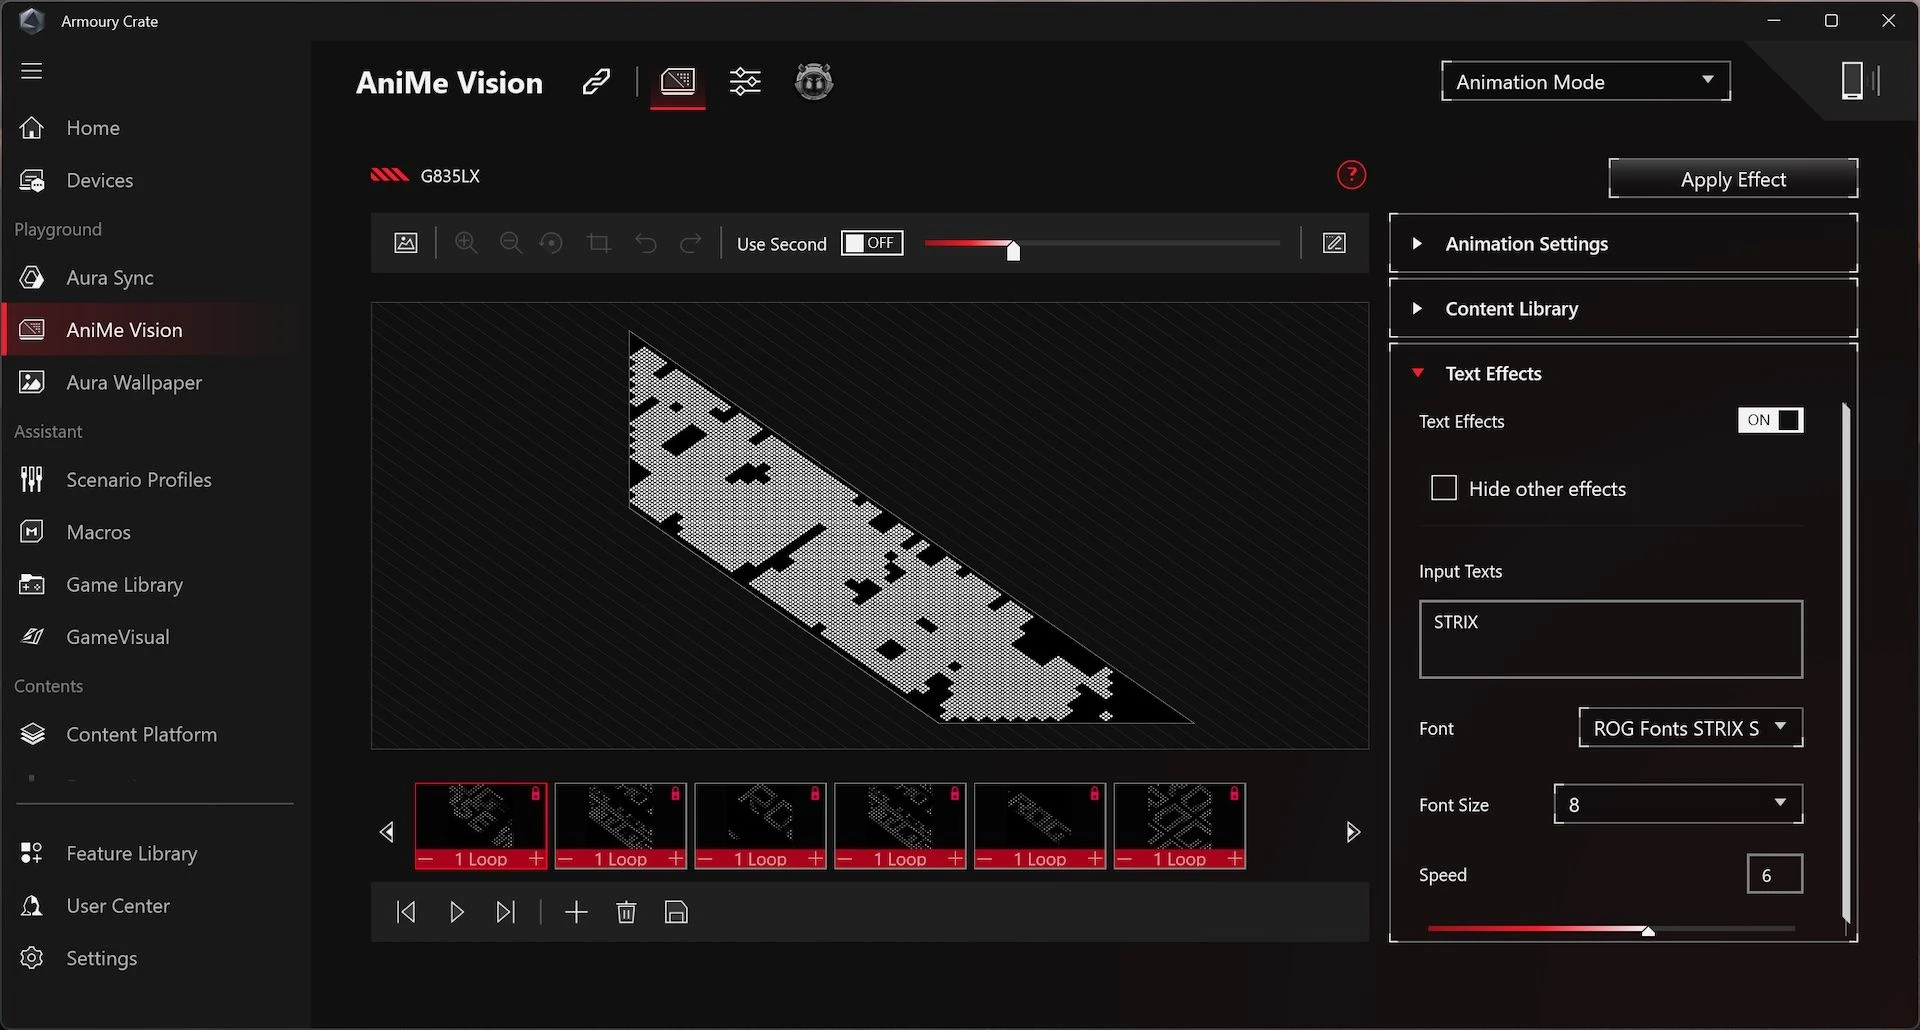Click the Input Texts field containing STRIX

[1611, 639]
